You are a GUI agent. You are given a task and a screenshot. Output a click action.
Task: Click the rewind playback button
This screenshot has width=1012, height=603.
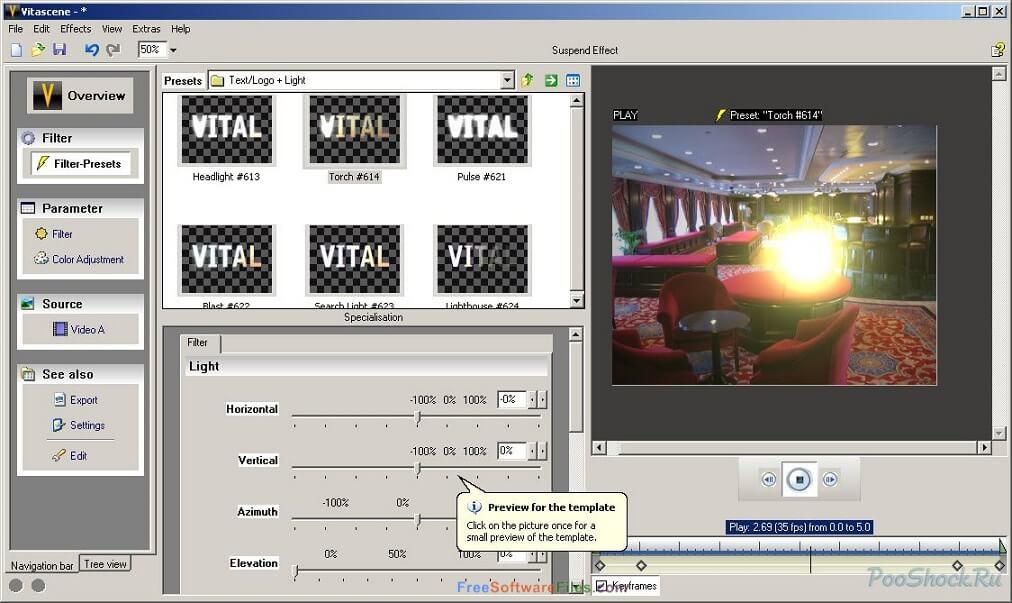pyautogui.click(x=769, y=480)
